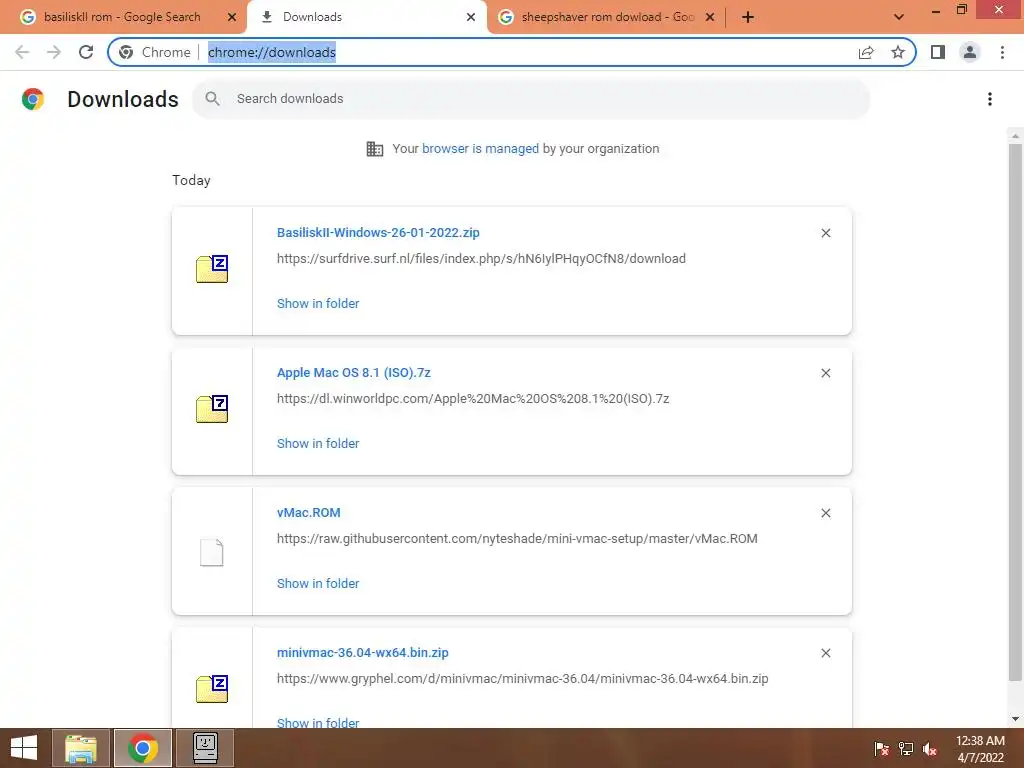This screenshot has width=1024, height=768.
Task: Share this page via the share icon
Action: point(866,52)
